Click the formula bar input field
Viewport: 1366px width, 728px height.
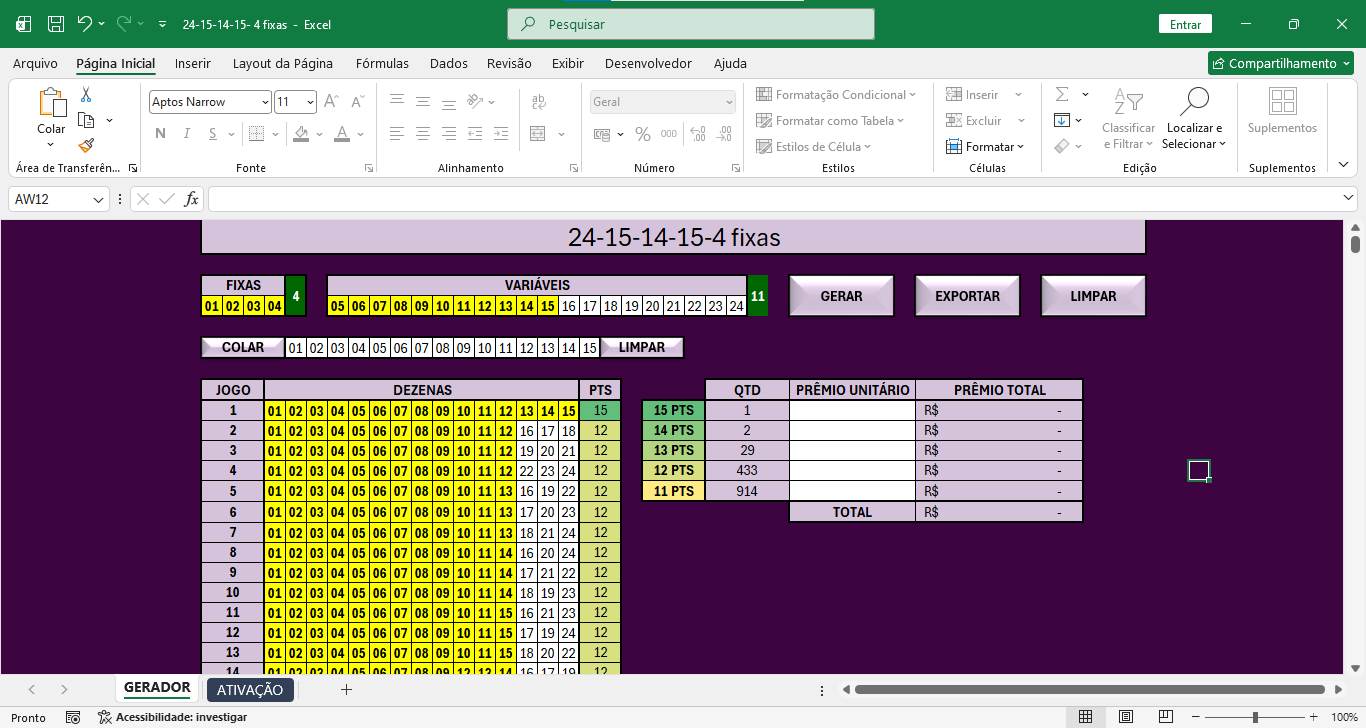click(x=772, y=199)
